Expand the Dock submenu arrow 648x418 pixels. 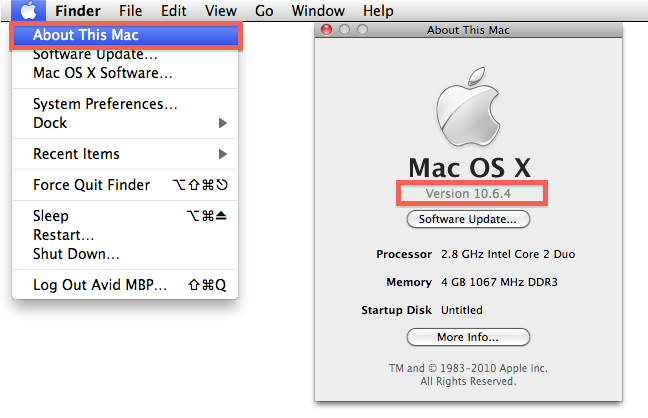[x=223, y=123]
